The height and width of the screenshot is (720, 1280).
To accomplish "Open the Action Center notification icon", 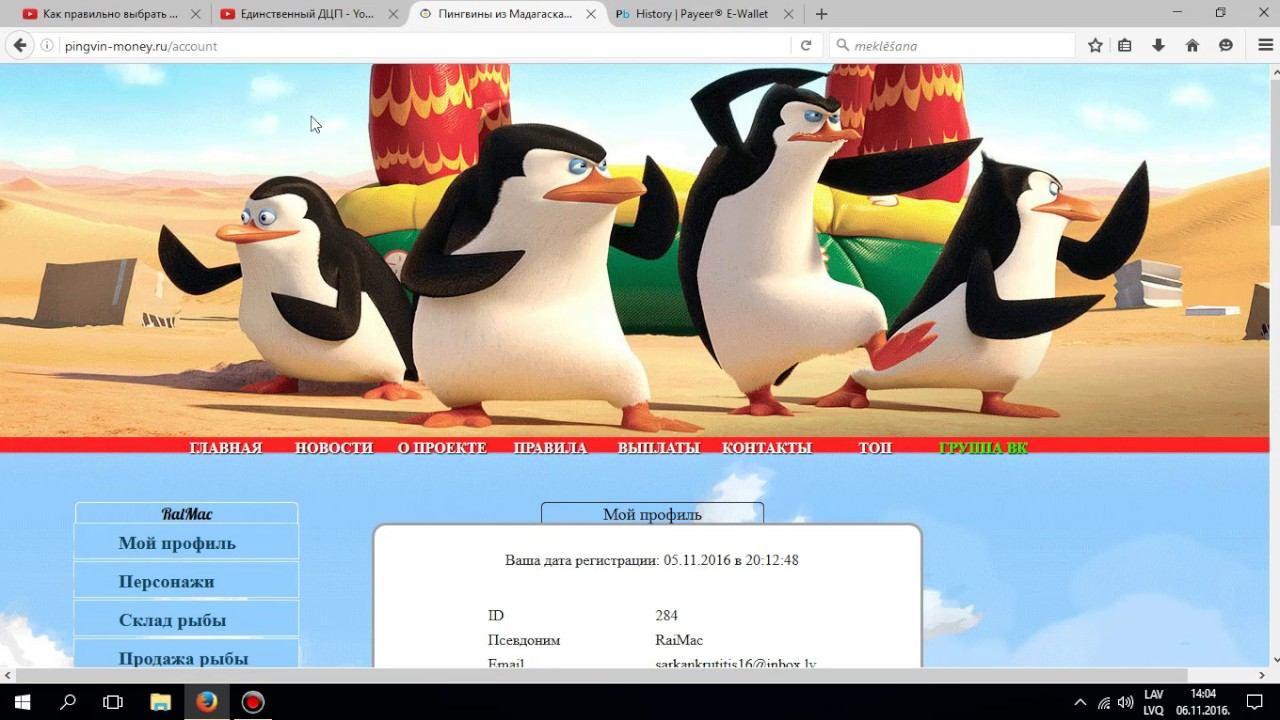I will click(1255, 702).
